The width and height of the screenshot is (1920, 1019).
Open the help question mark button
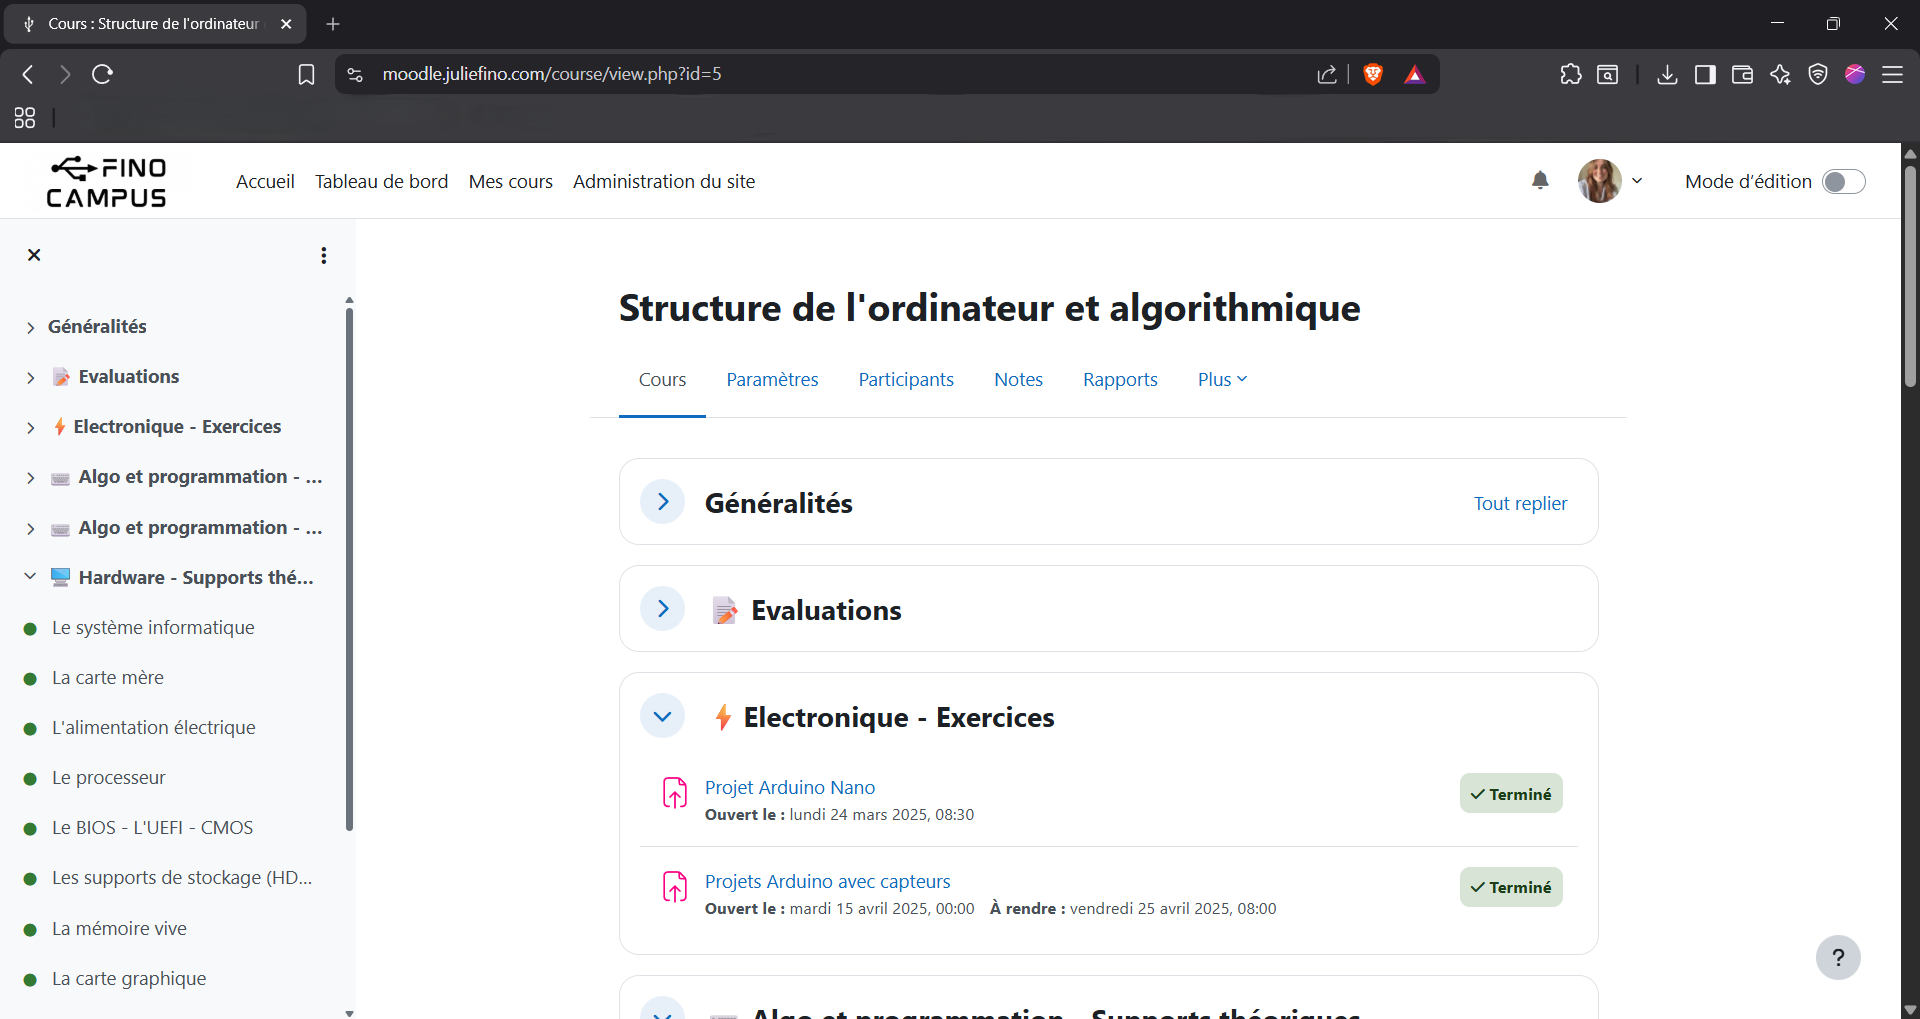click(1838, 957)
